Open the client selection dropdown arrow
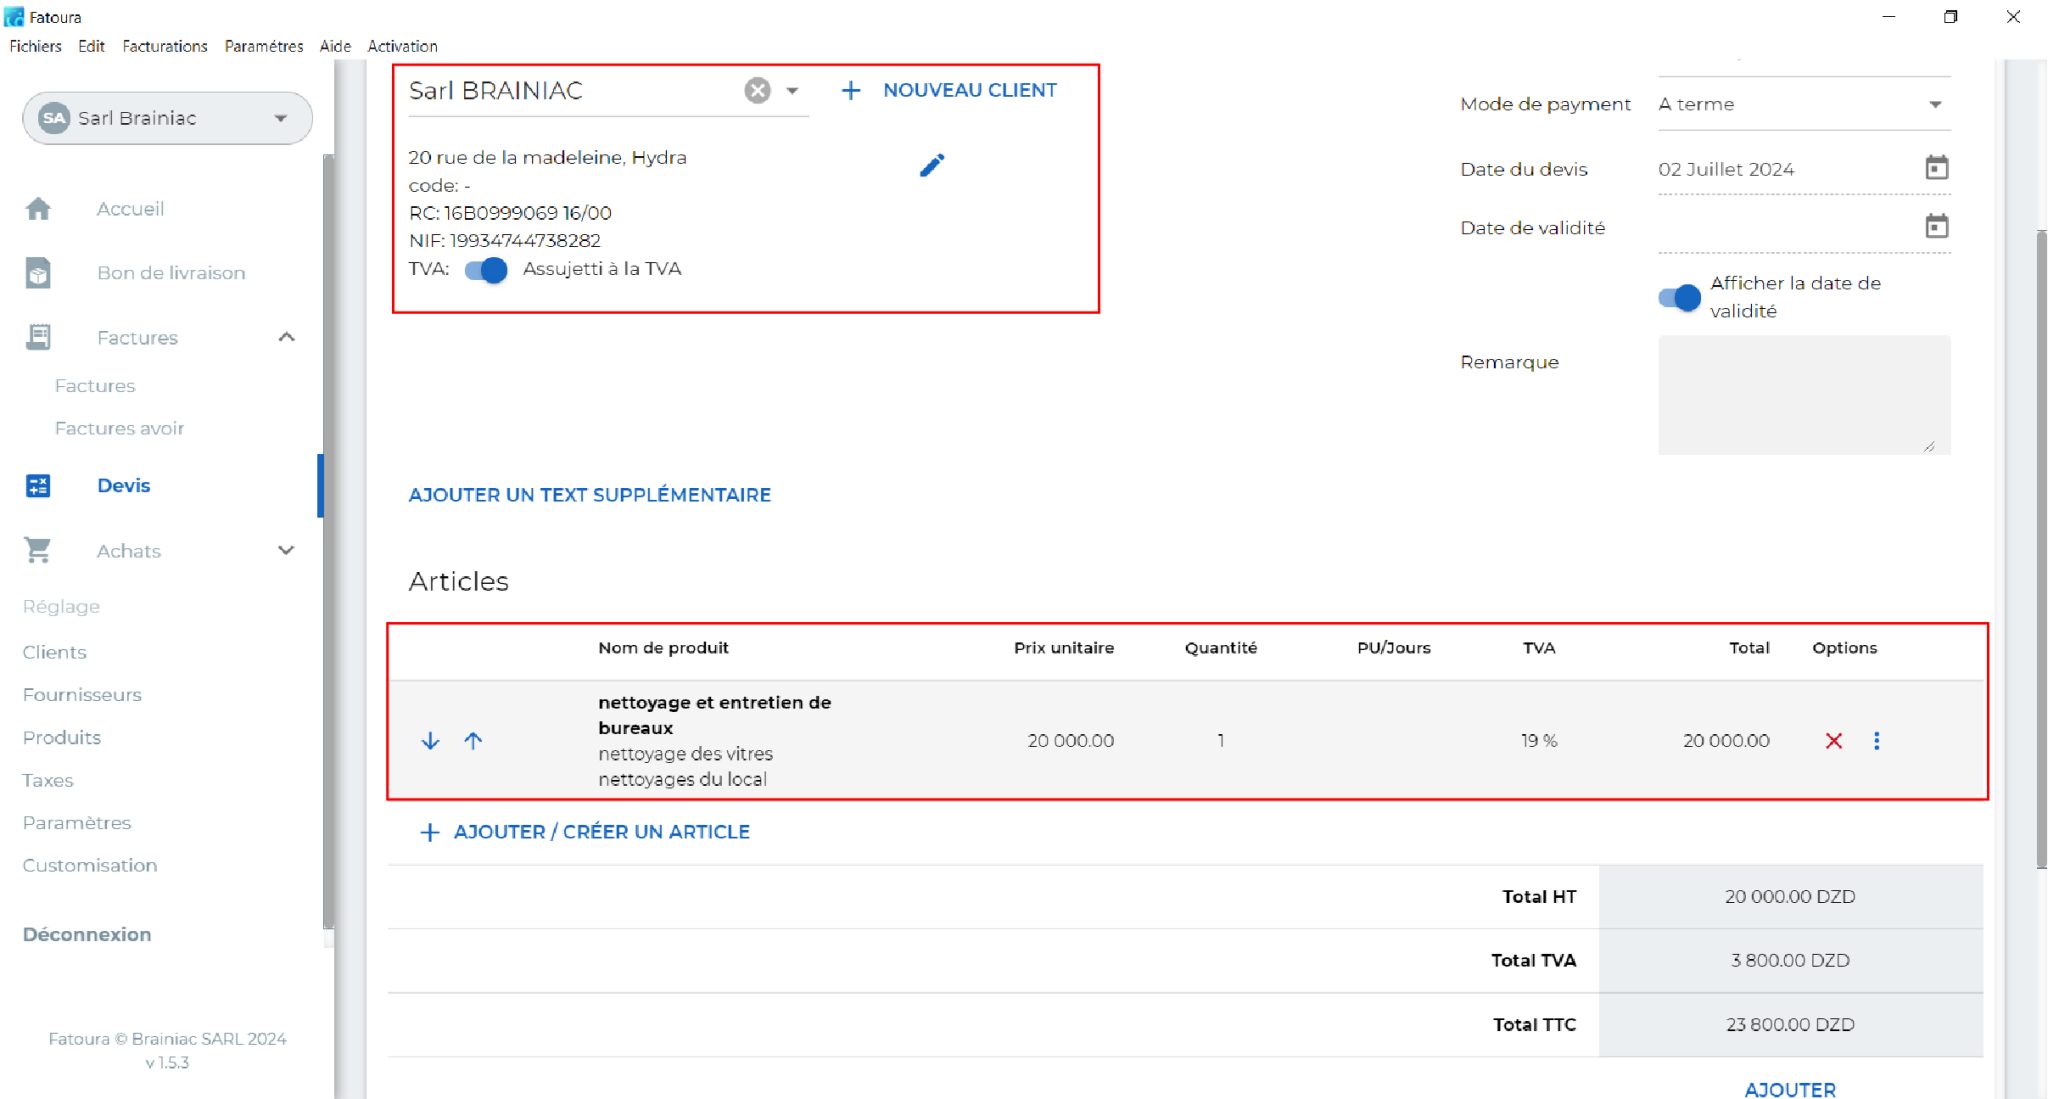The width and height of the screenshot is (2048, 1099). point(792,91)
